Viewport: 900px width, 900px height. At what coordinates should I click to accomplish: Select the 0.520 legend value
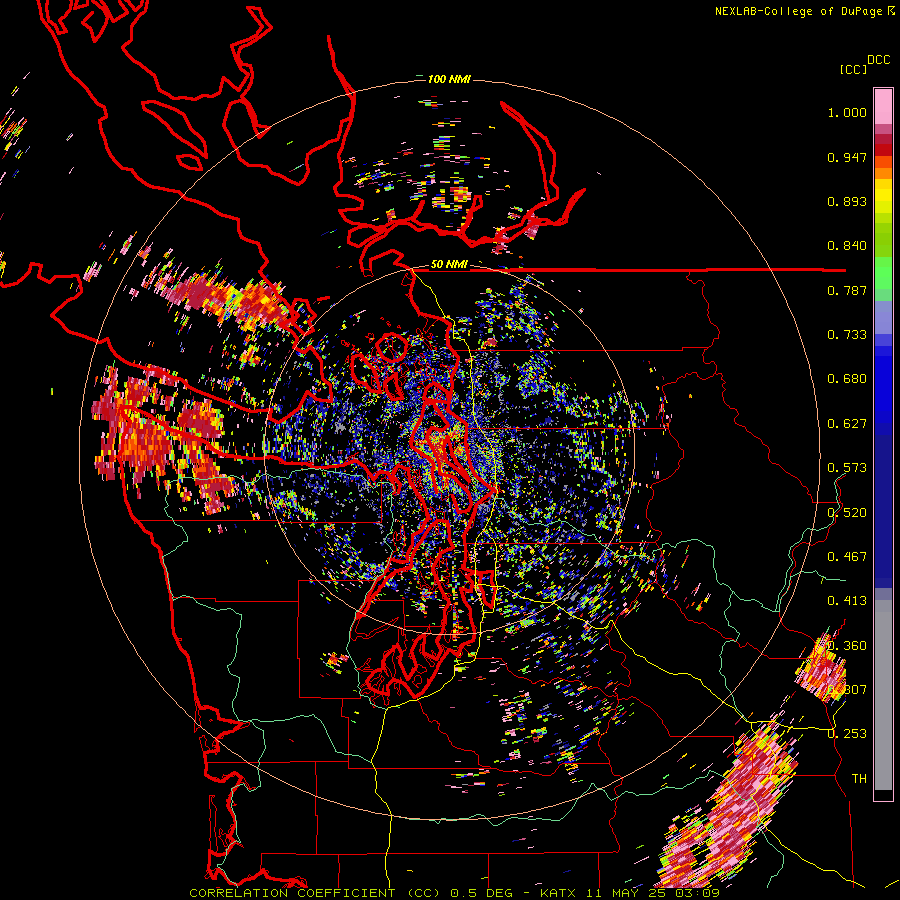[x=847, y=513]
